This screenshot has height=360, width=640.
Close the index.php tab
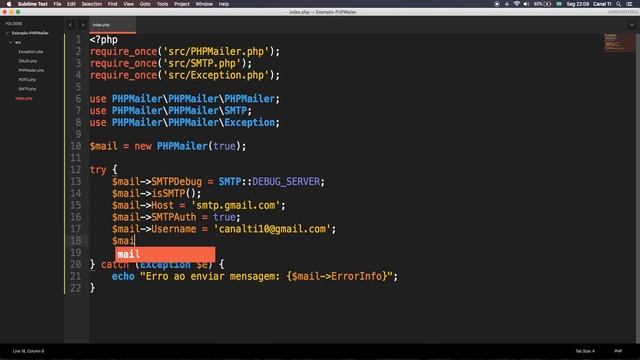pyautogui.click(x=130, y=25)
